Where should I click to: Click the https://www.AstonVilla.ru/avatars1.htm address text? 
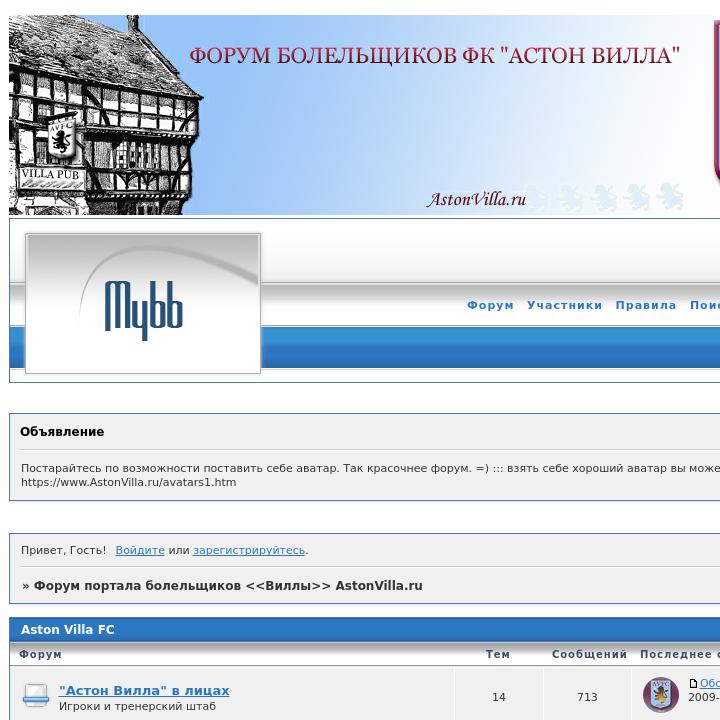(x=129, y=483)
